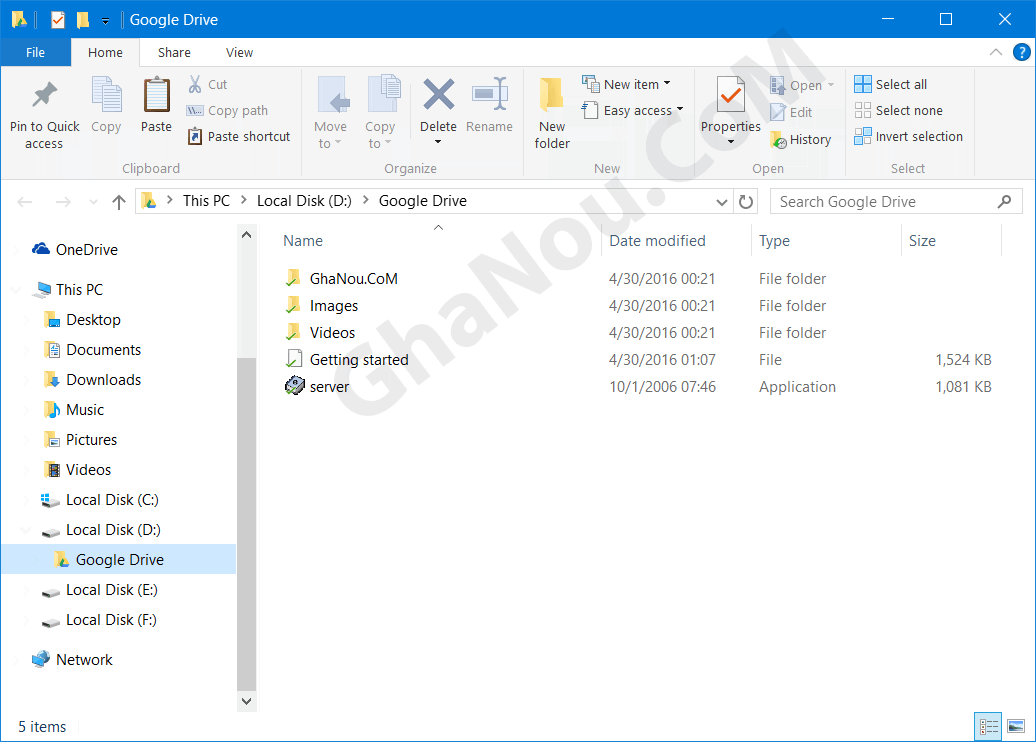The image size is (1036, 742).
Task: Click navigation pane scrollbar up arrow
Action: click(x=246, y=235)
